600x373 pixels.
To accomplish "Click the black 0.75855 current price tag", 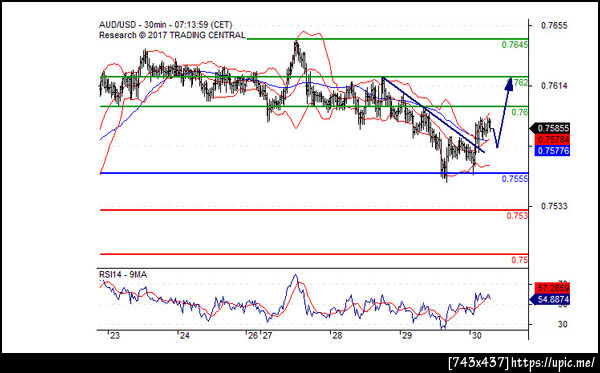I will (550, 128).
